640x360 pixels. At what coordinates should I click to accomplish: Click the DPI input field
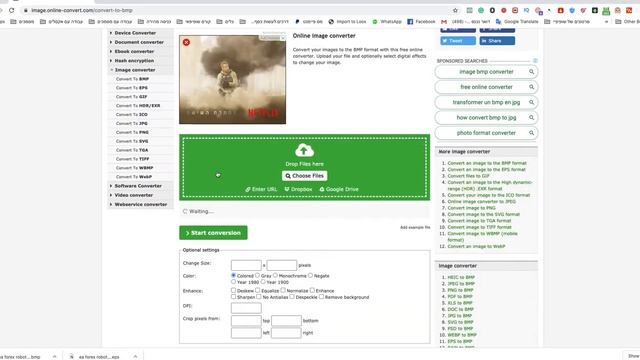246,308
